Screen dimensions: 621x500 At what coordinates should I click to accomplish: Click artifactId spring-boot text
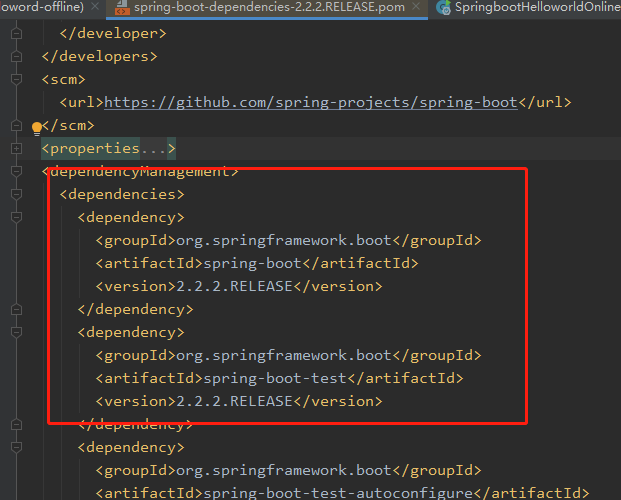pyautogui.click(x=252, y=263)
